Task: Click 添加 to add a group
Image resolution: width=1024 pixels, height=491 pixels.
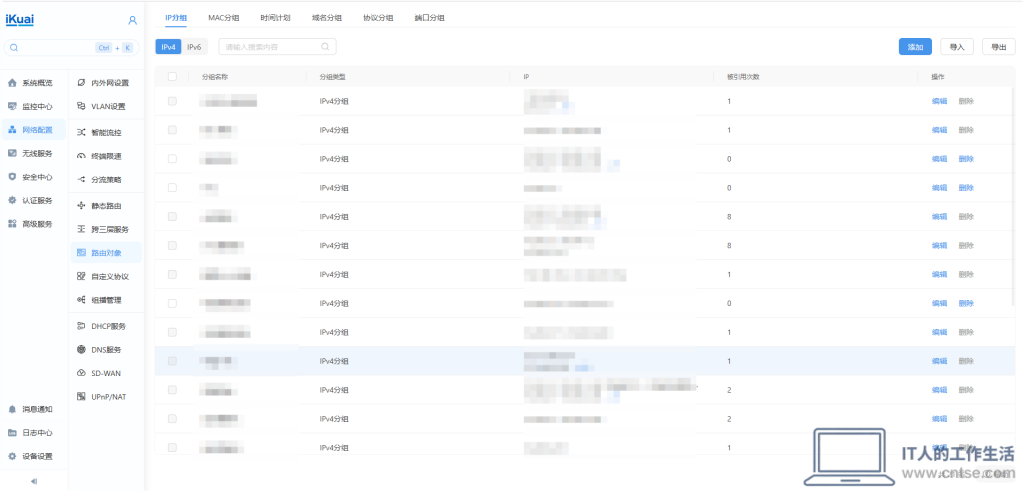Action: pyautogui.click(x=915, y=46)
